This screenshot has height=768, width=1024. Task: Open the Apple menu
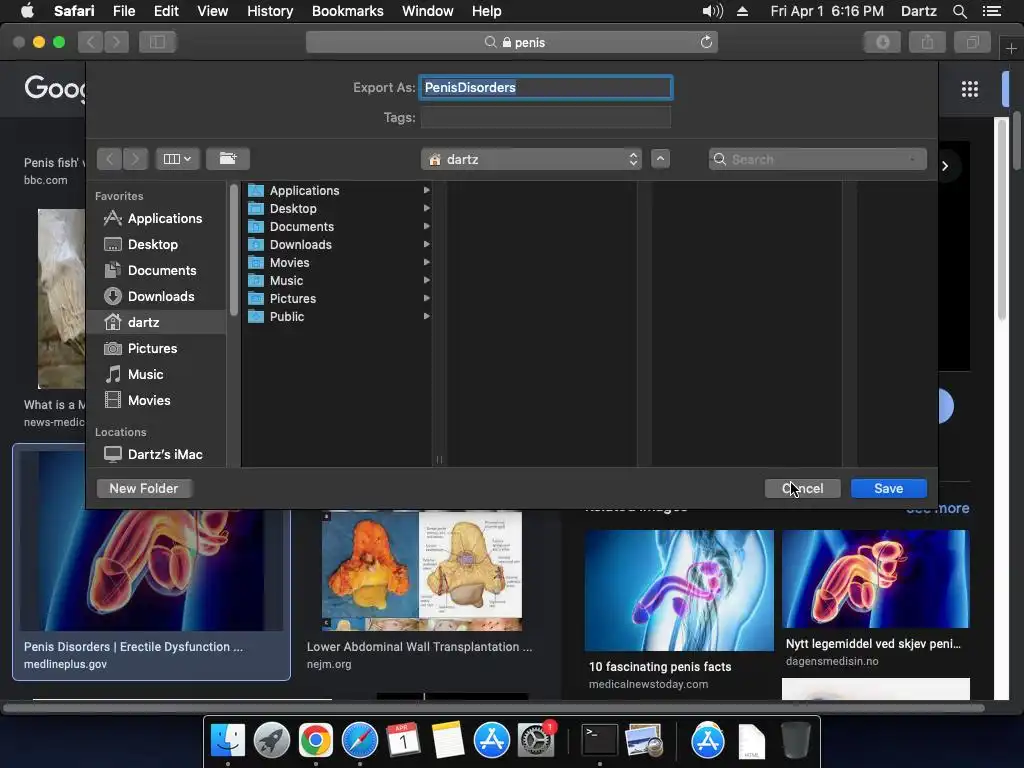click(x=27, y=11)
